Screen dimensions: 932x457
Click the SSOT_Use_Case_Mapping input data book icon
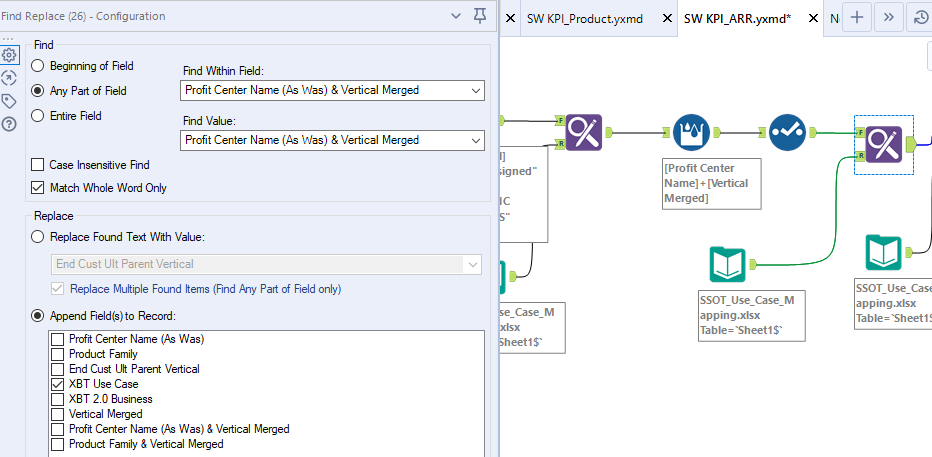point(727,264)
